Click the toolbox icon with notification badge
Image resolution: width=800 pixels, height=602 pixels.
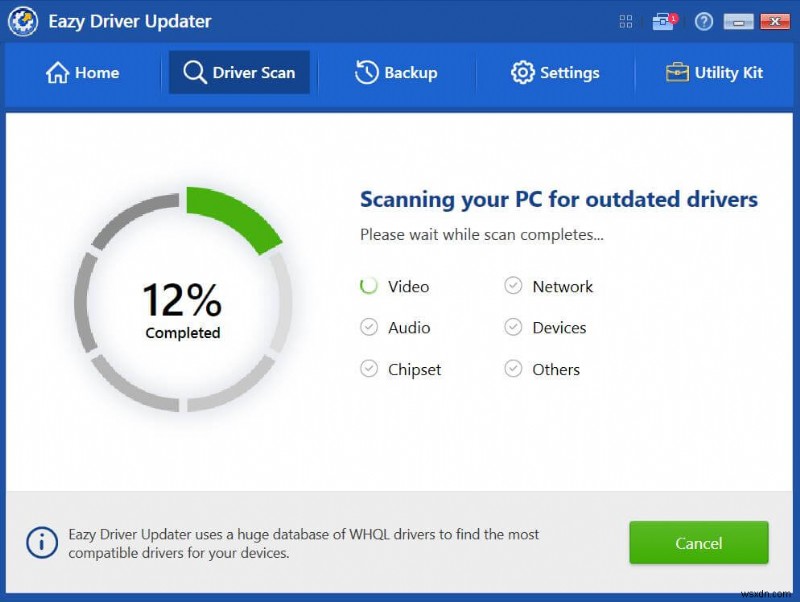(663, 21)
